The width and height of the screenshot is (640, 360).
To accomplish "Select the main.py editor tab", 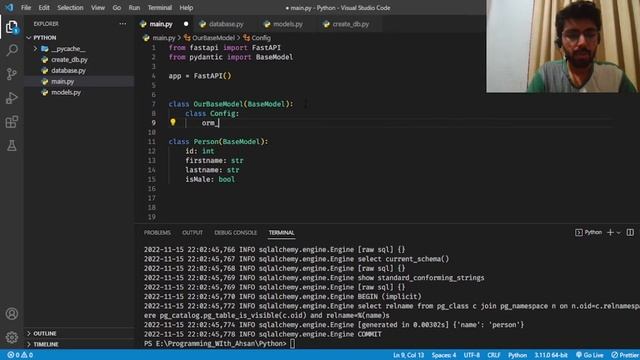I will click(x=160, y=24).
